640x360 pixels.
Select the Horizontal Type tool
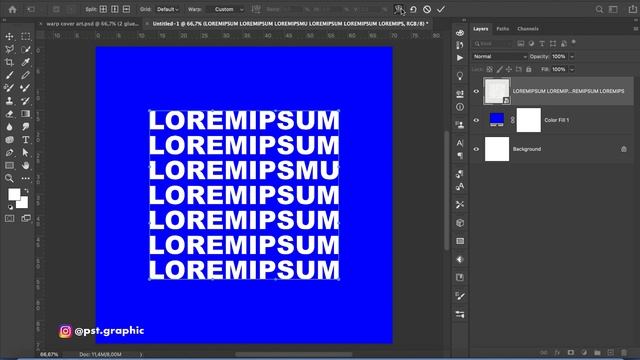[x=25, y=140]
